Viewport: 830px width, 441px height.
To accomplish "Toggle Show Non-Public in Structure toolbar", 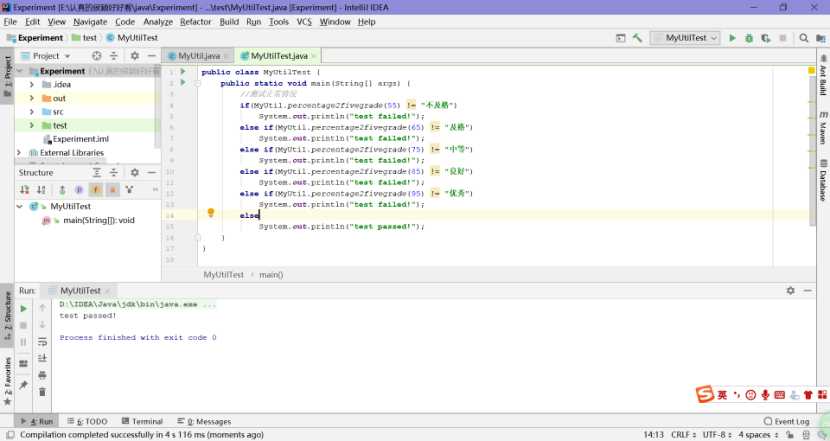I will point(113,190).
